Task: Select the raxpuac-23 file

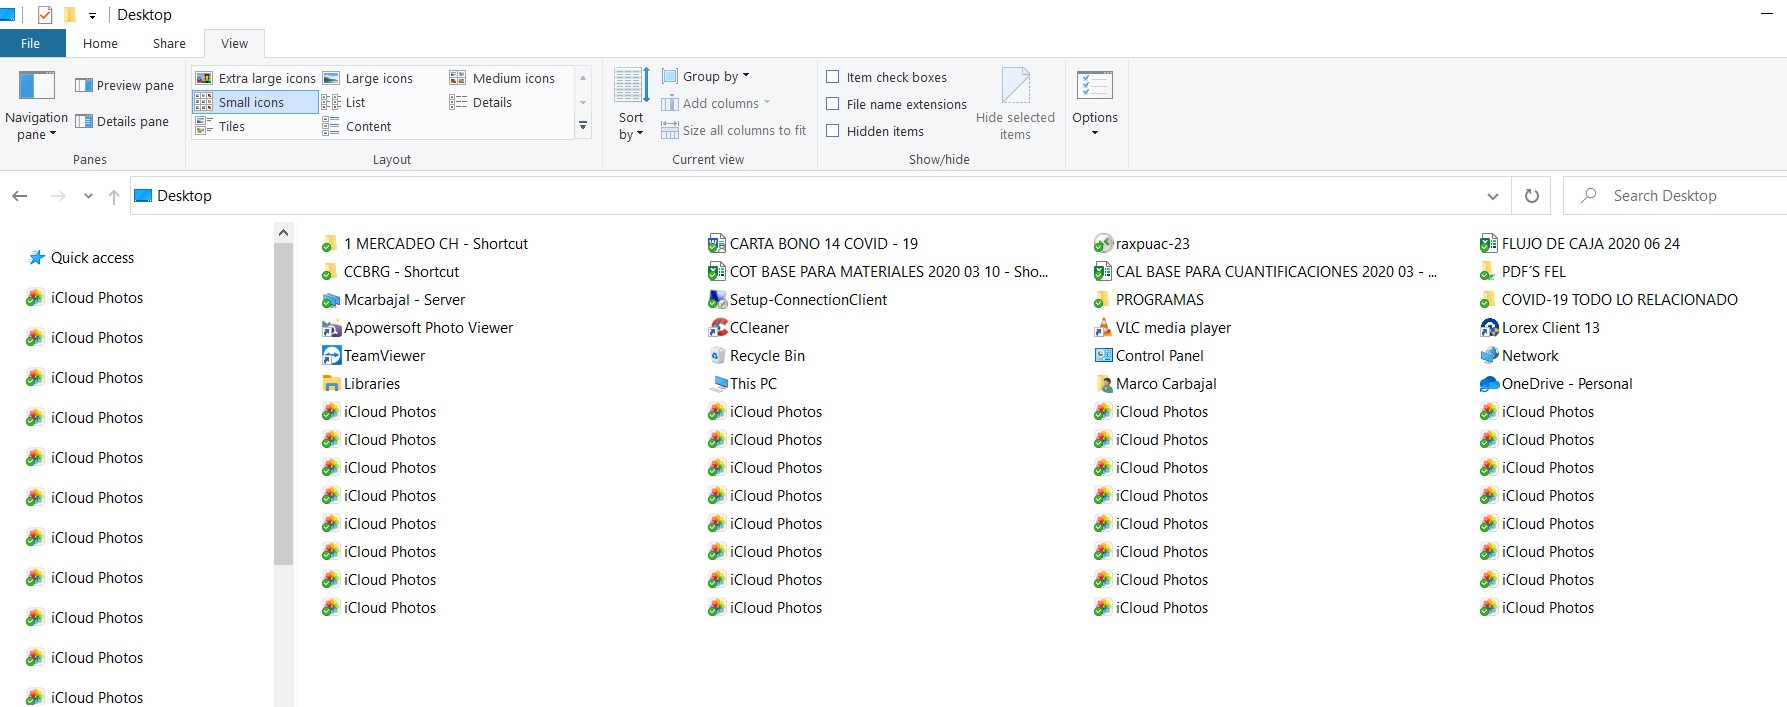Action: [x=1141, y=243]
